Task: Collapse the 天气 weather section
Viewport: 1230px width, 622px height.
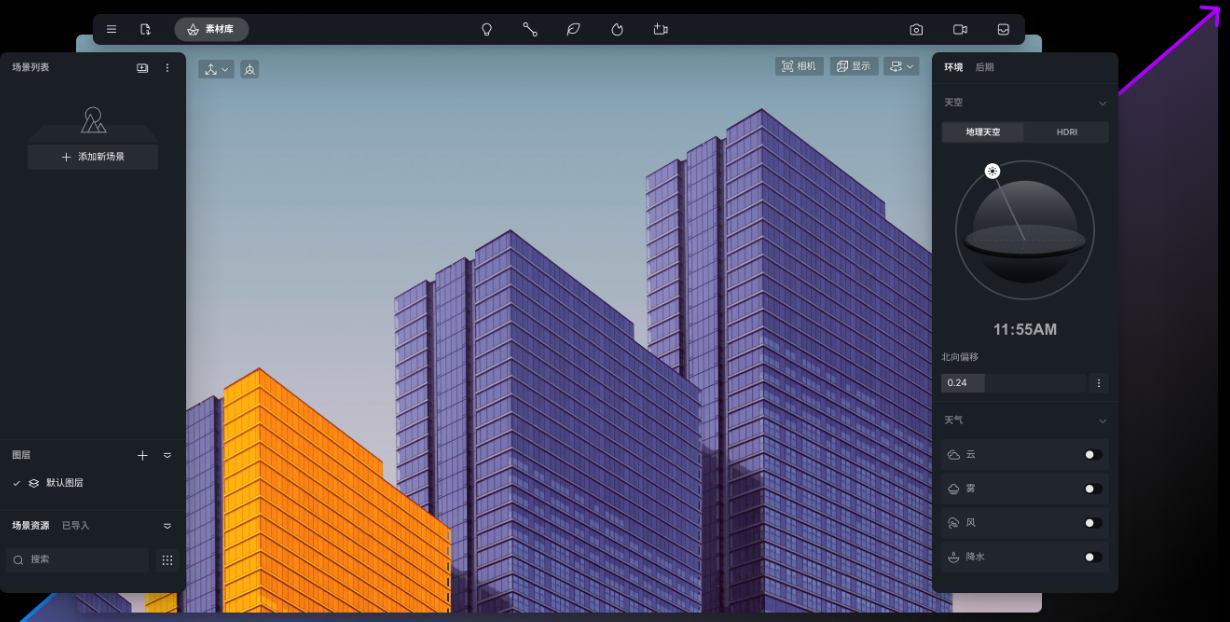Action: point(1102,421)
